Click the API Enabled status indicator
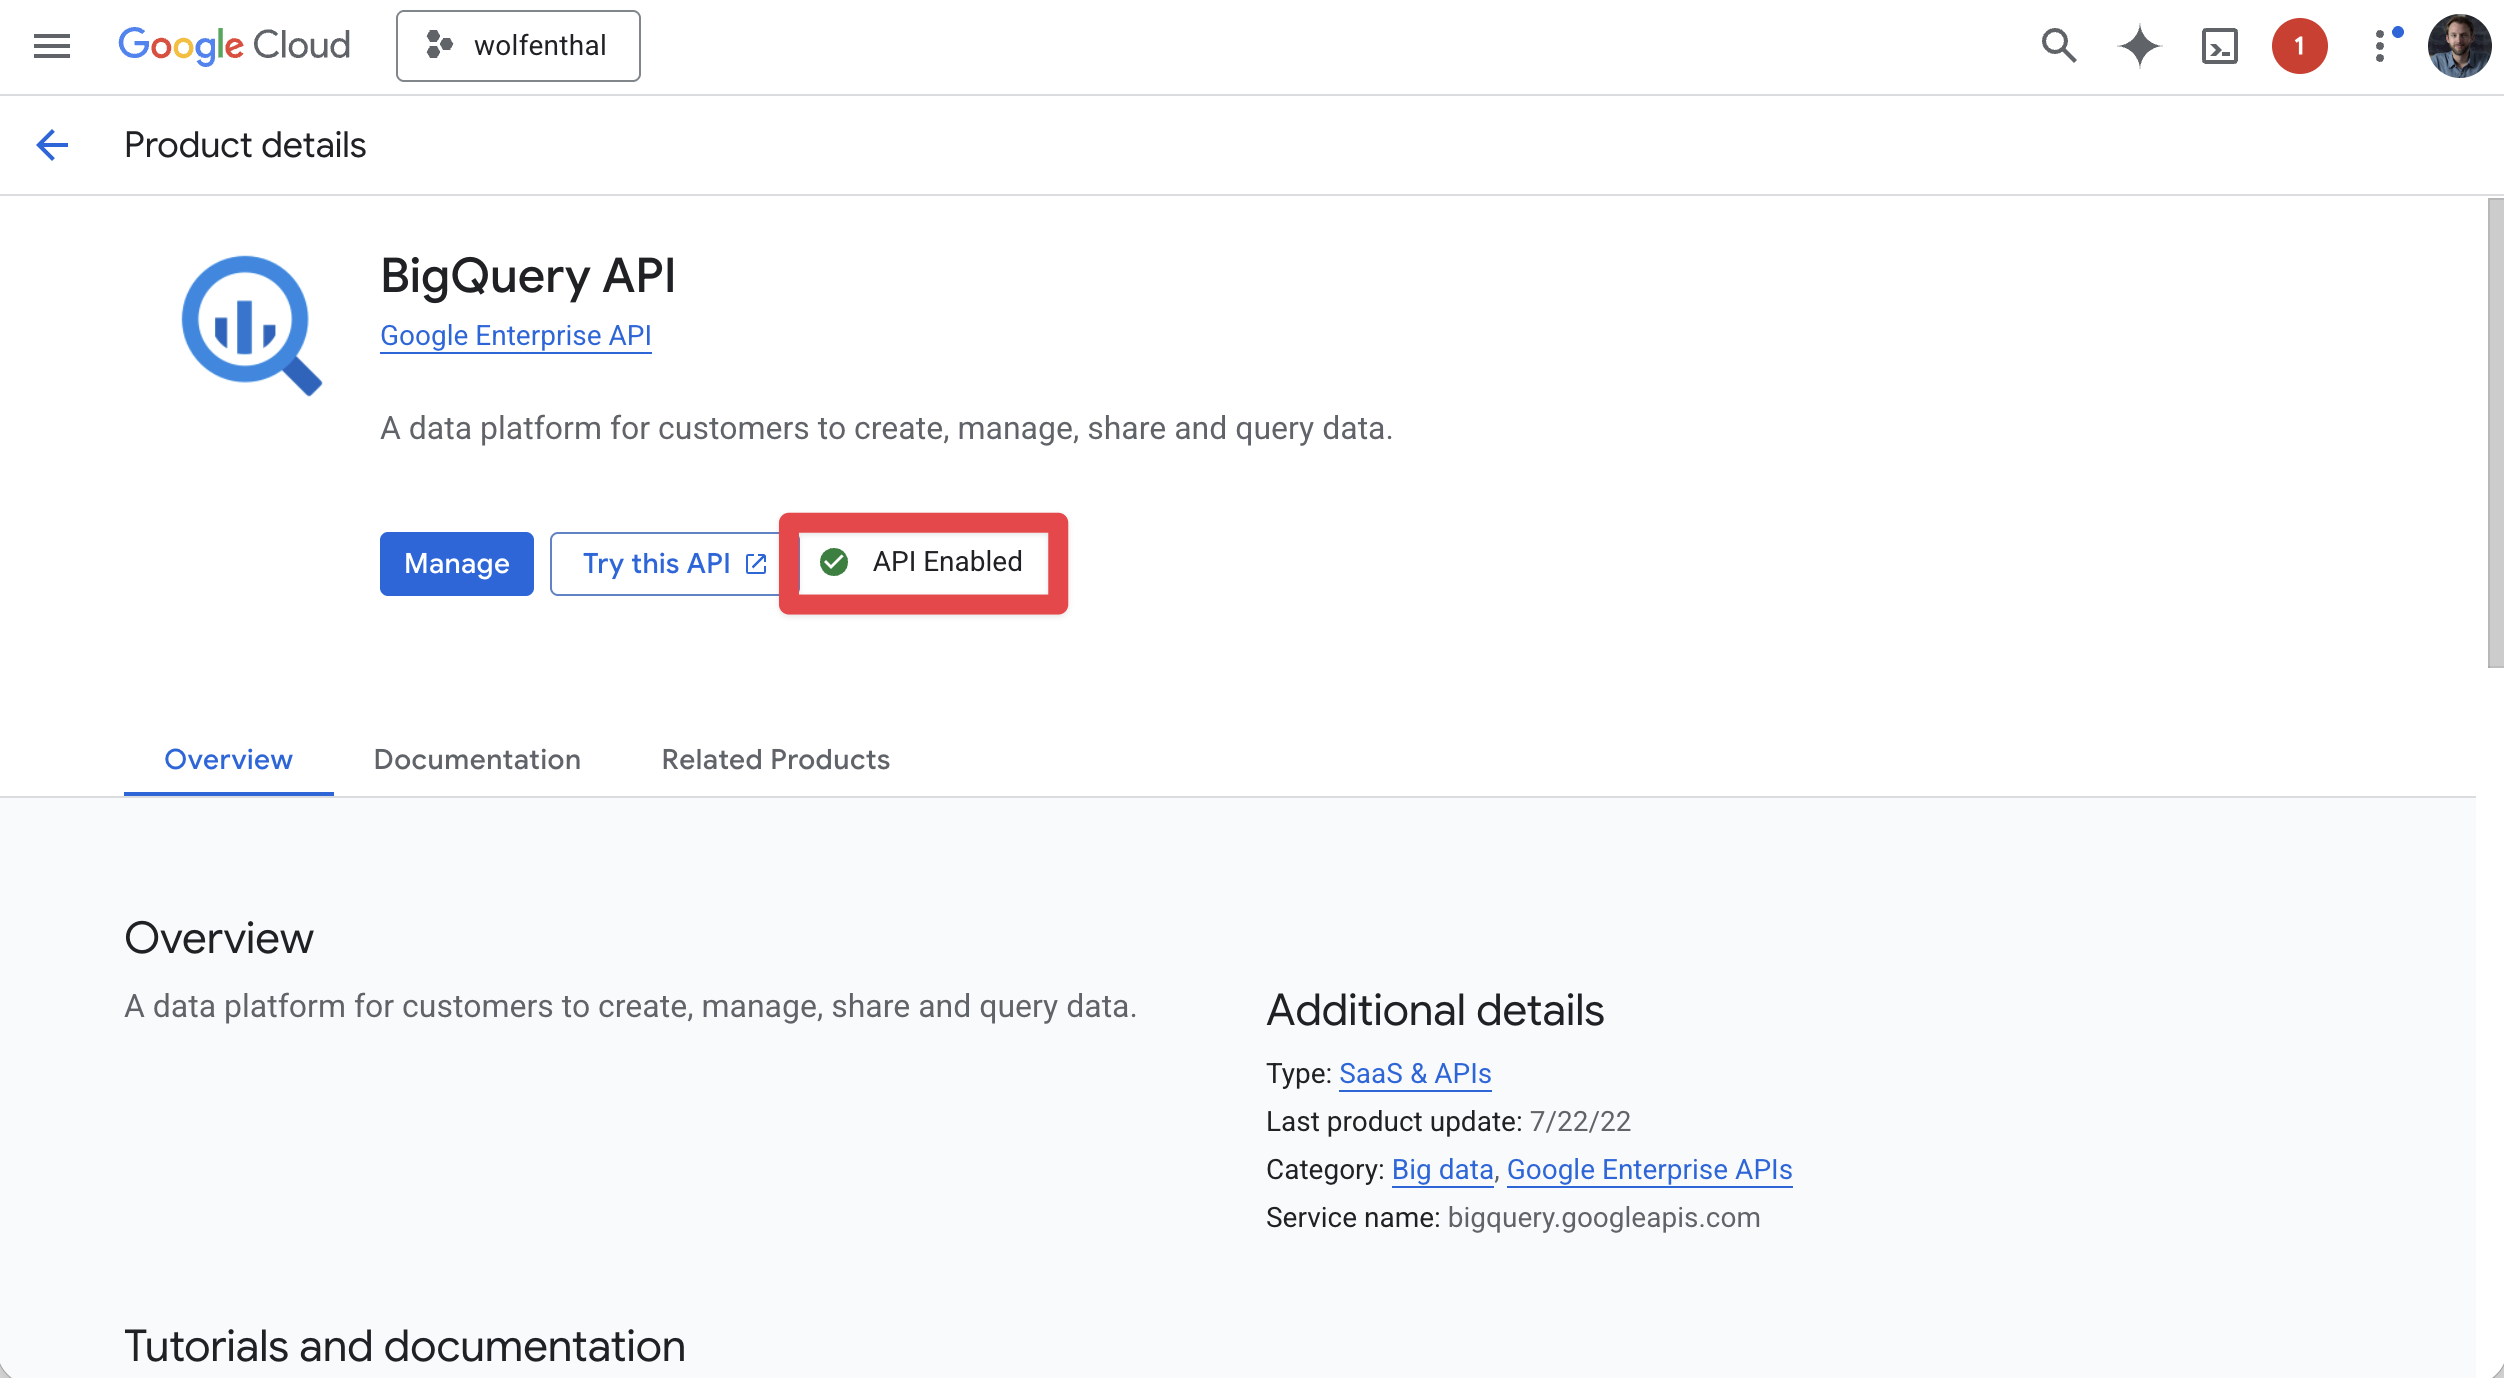The height and width of the screenshot is (1378, 2504). pyautogui.click(x=923, y=563)
